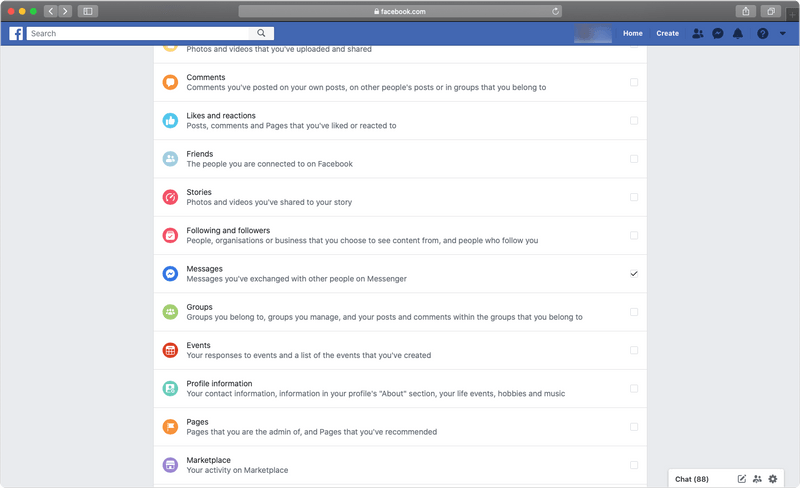The image size is (800, 488).
Task: Click the Safari back button
Action: pyautogui.click(x=51, y=11)
